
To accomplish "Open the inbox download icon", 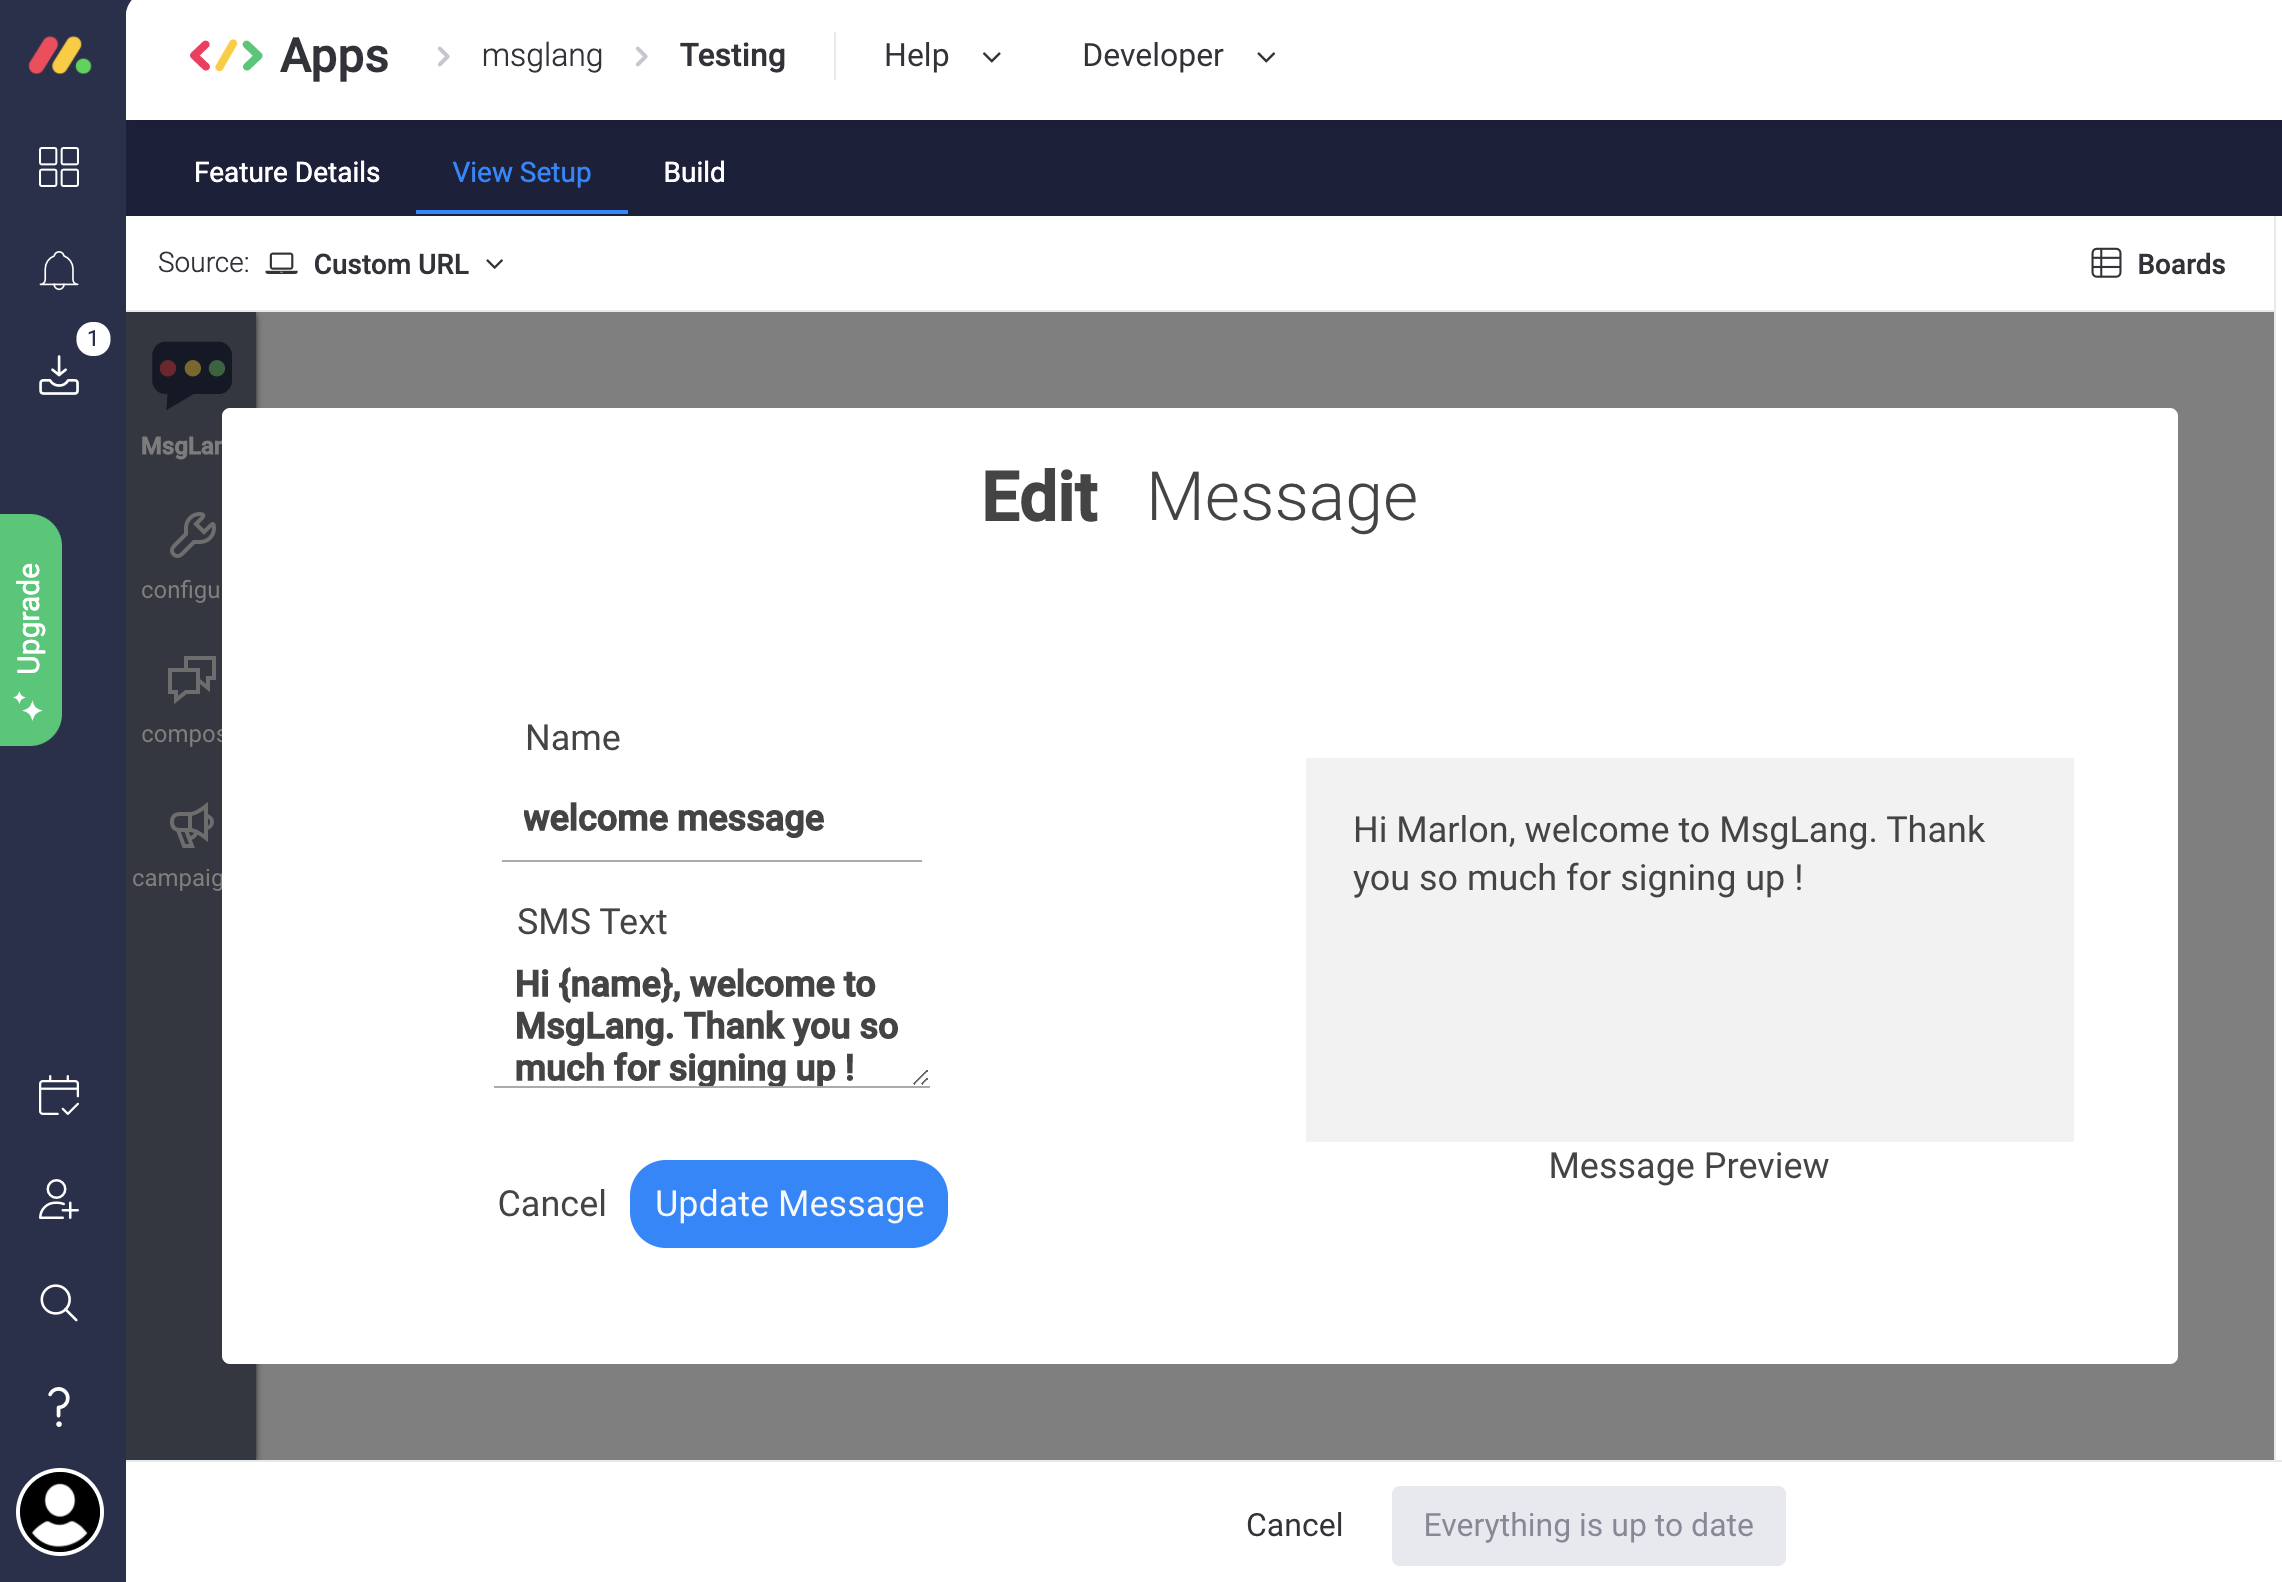I will (x=59, y=377).
